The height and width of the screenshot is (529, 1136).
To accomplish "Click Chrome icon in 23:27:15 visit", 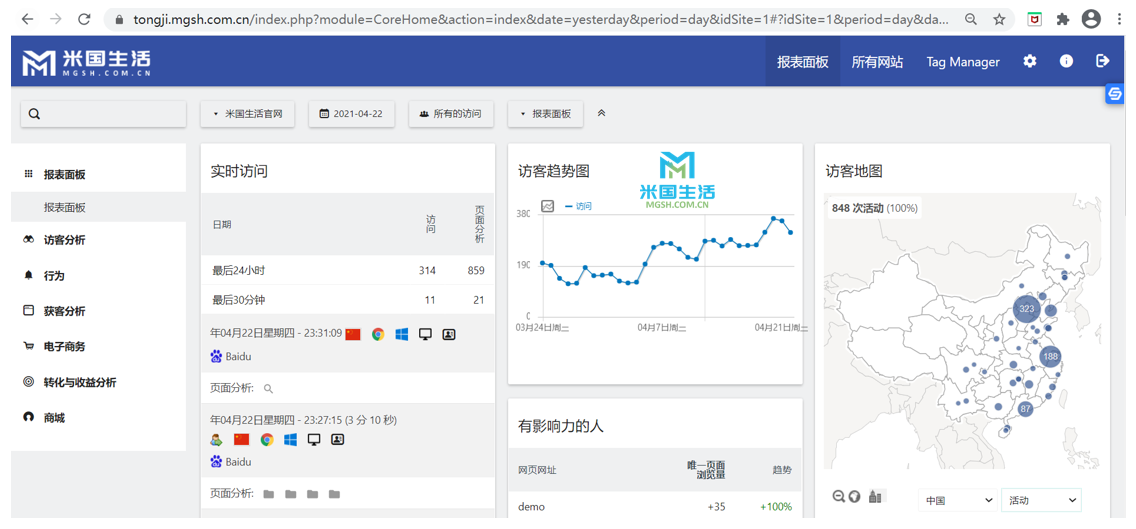I will click(x=267, y=440).
